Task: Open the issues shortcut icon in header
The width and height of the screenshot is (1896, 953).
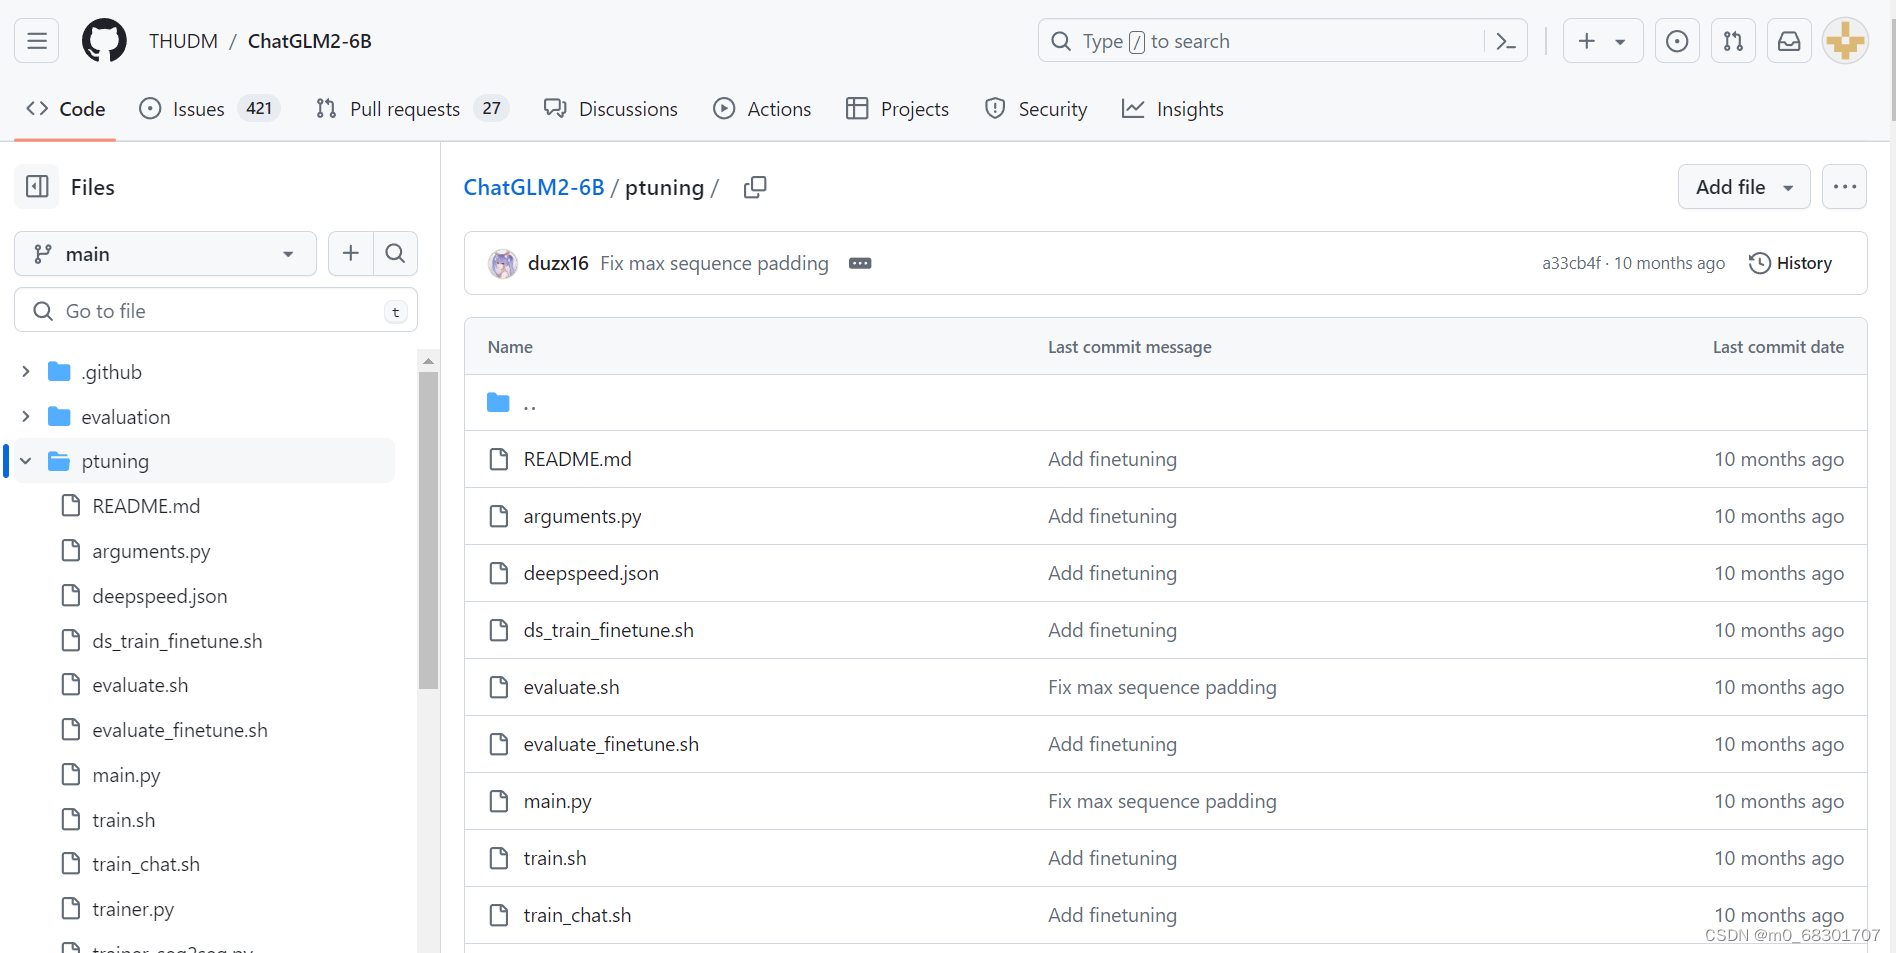Action: click(x=1677, y=41)
